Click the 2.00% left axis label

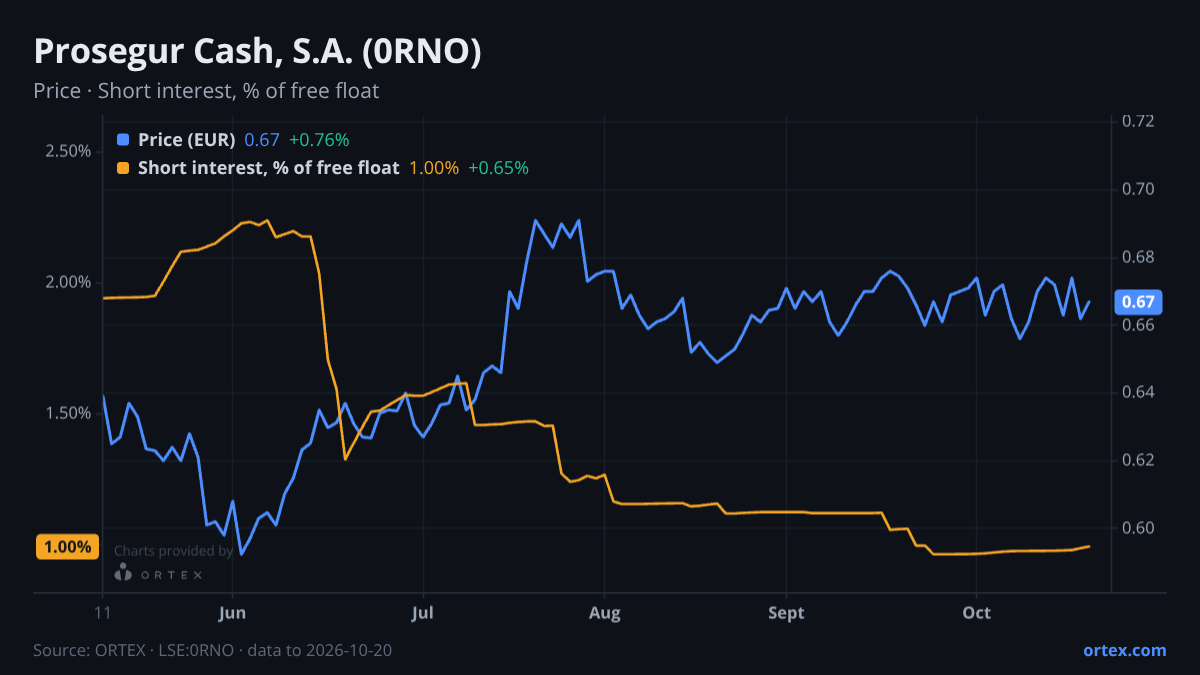(x=68, y=282)
